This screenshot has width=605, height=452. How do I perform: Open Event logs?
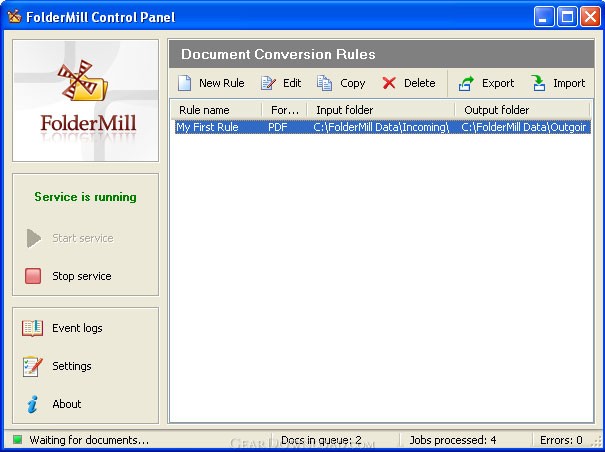click(77, 328)
